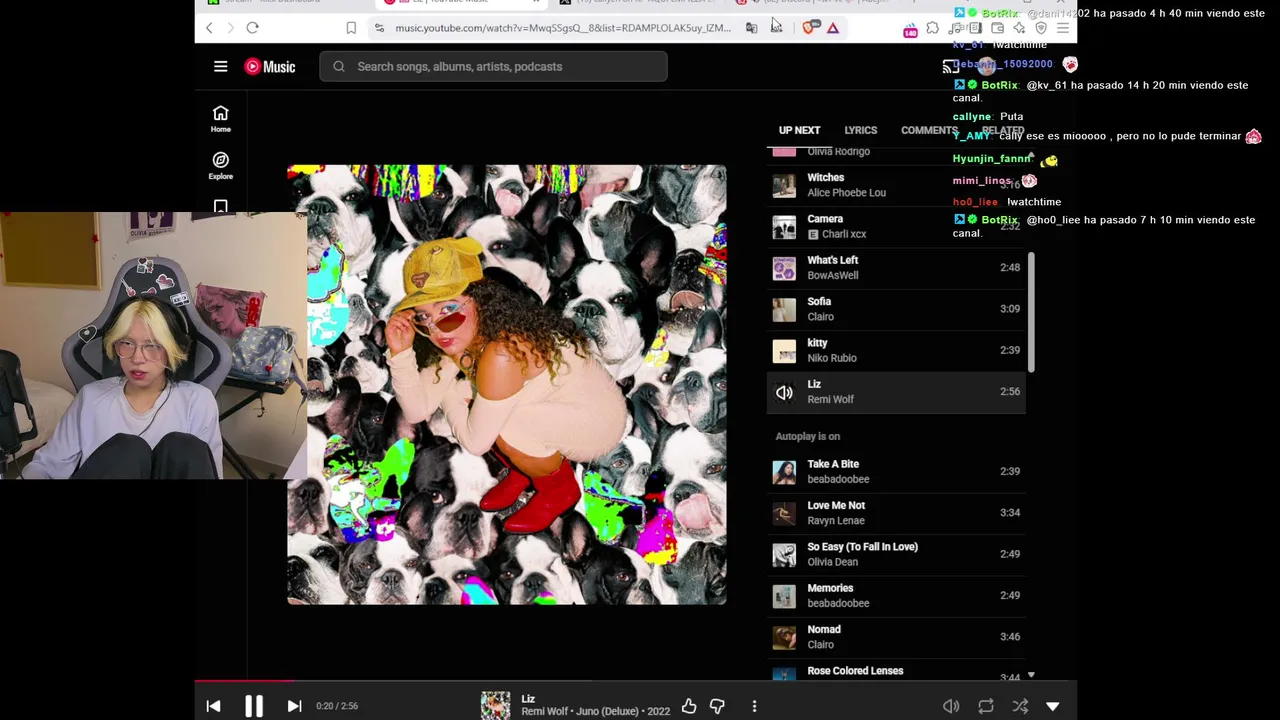Open the YouTube Music hamburger guide menu
Screen dimensions: 1280x720
point(221,67)
